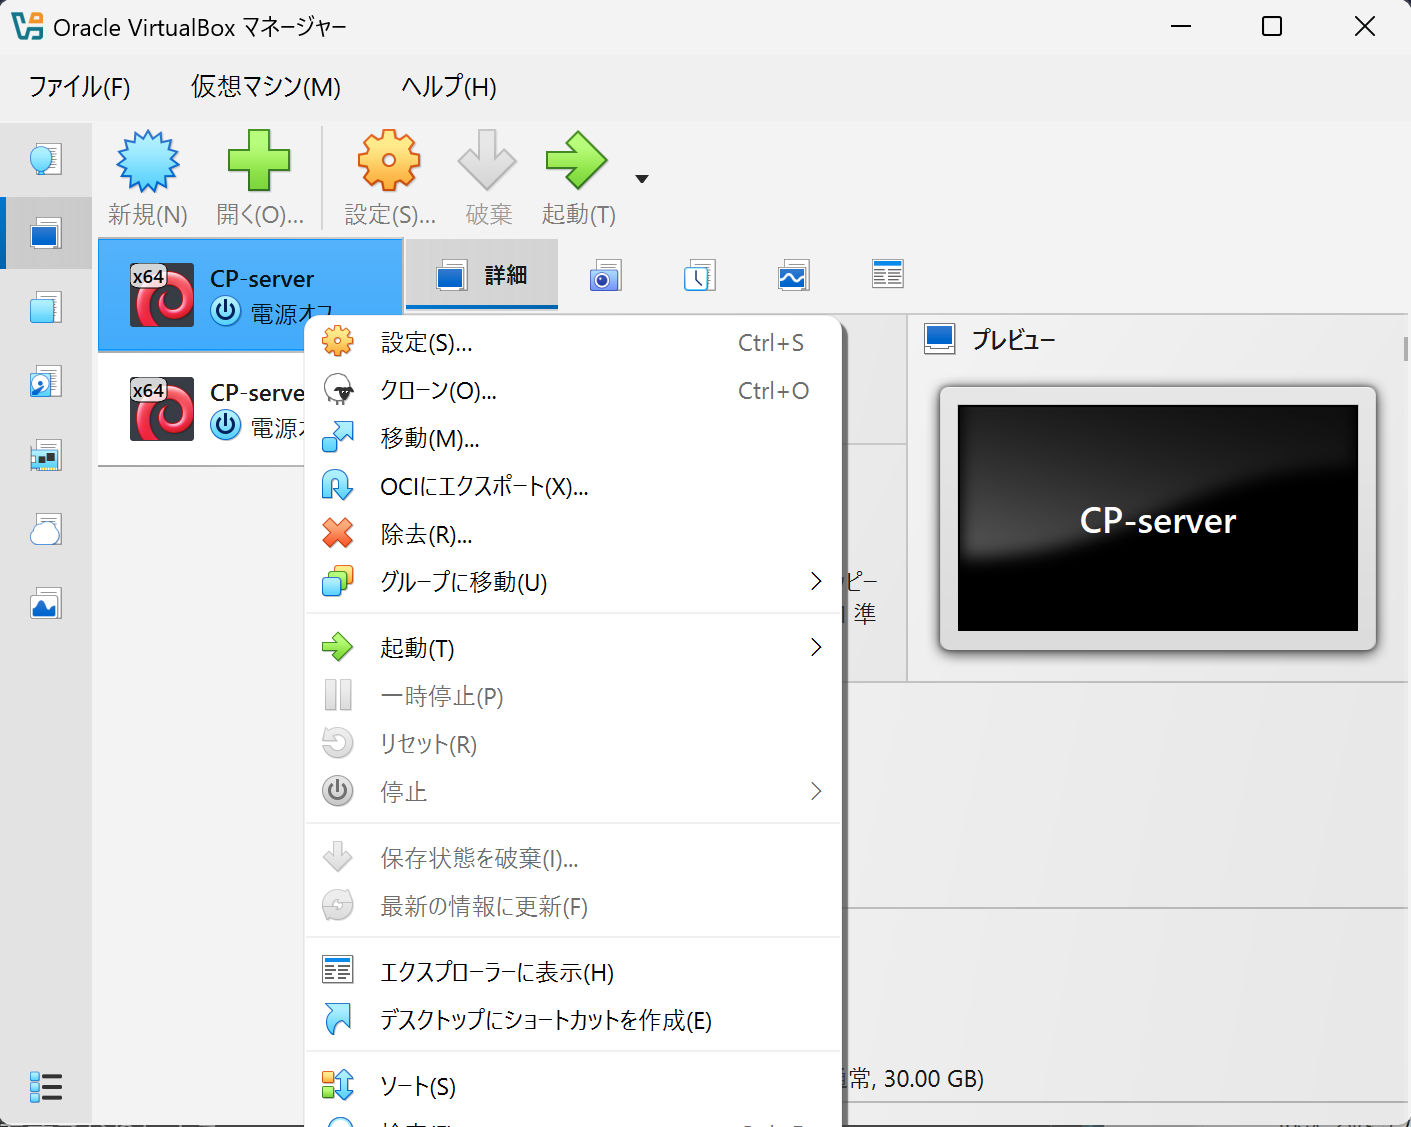Click the Welcome balloon sidebar icon
This screenshot has height=1127, width=1411.
tap(45, 159)
